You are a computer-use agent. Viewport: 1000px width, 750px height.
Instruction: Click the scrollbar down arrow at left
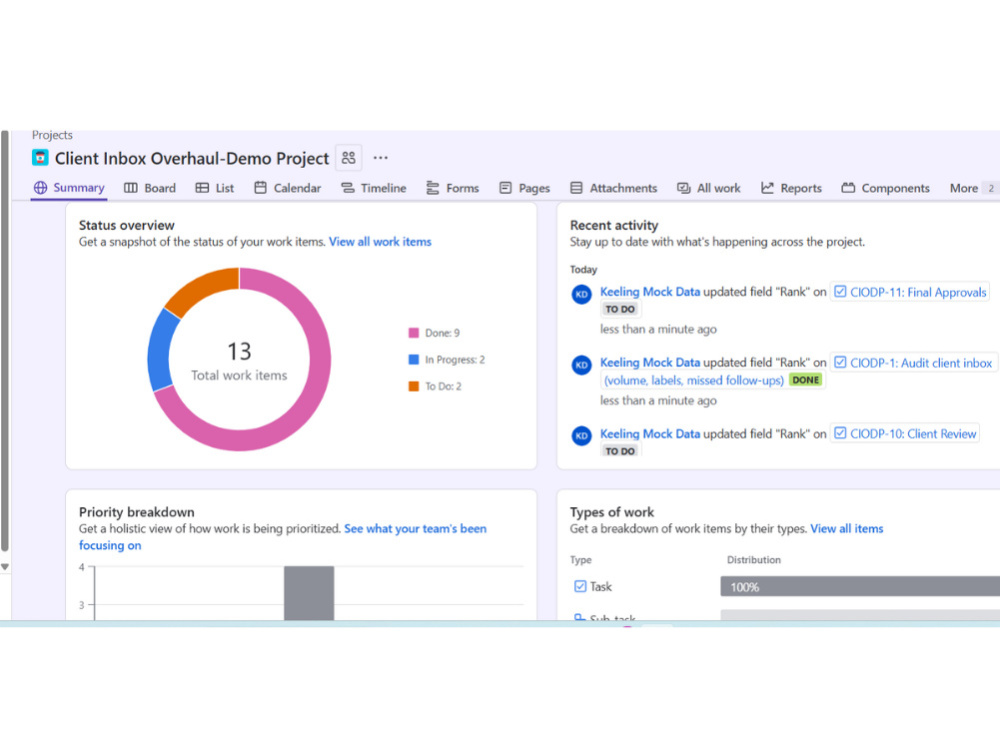point(5,566)
